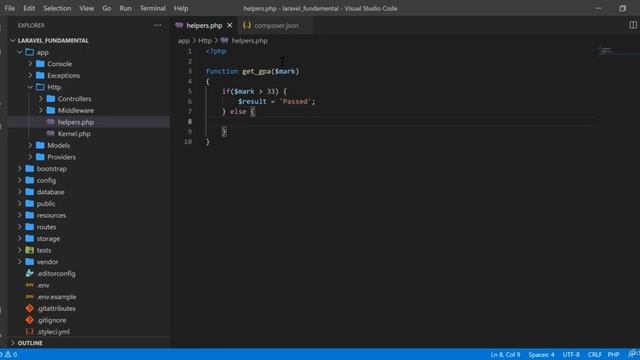Click Http in the breadcrumb path
The height and width of the screenshot is (360, 640).
205,40
